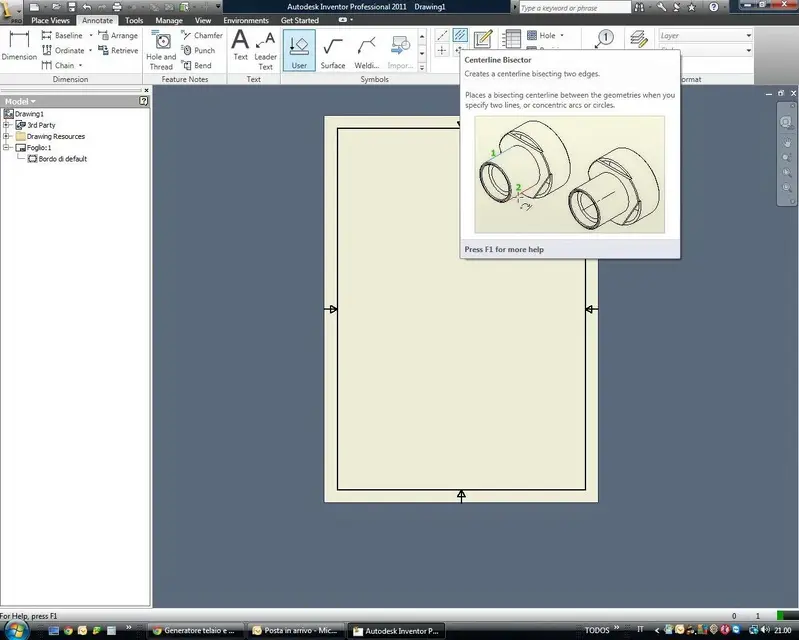The height and width of the screenshot is (640, 799).
Task: Click the help question mark icon
Action: (714, 7)
